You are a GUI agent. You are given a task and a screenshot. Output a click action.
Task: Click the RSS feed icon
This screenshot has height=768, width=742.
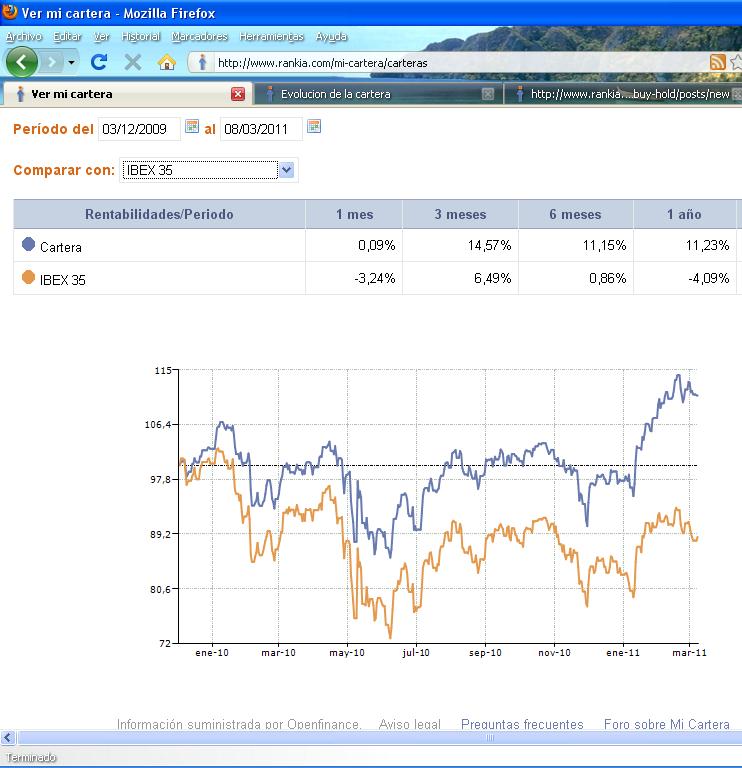click(x=717, y=62)
